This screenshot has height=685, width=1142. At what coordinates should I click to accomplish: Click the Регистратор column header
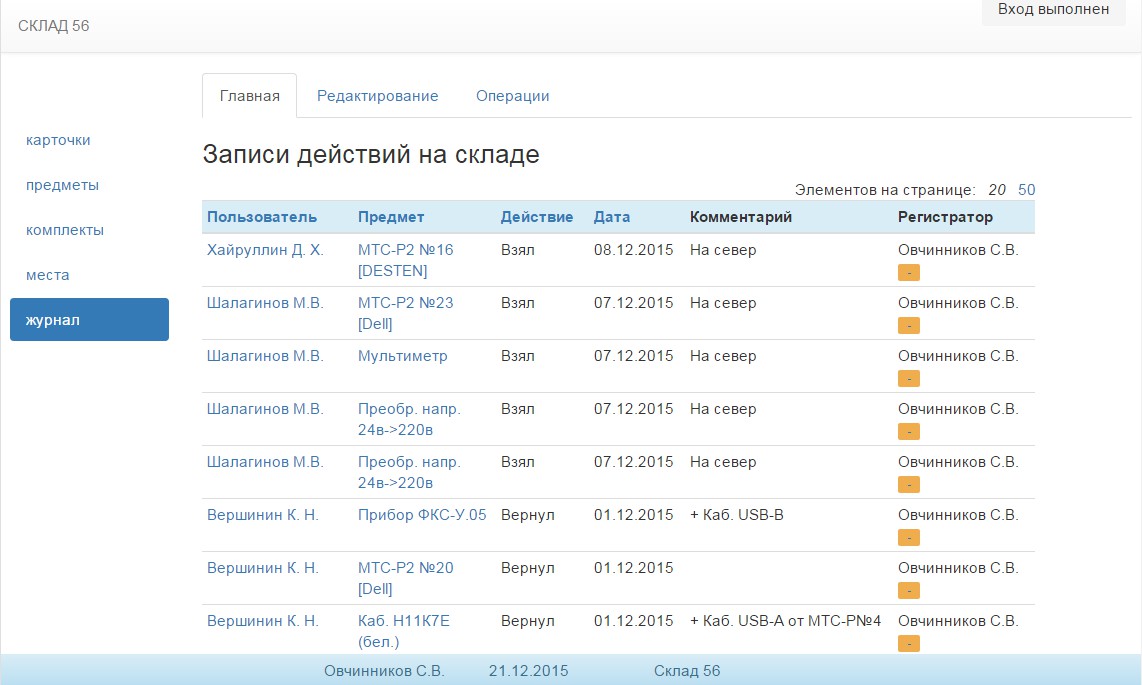click(945, 217)
